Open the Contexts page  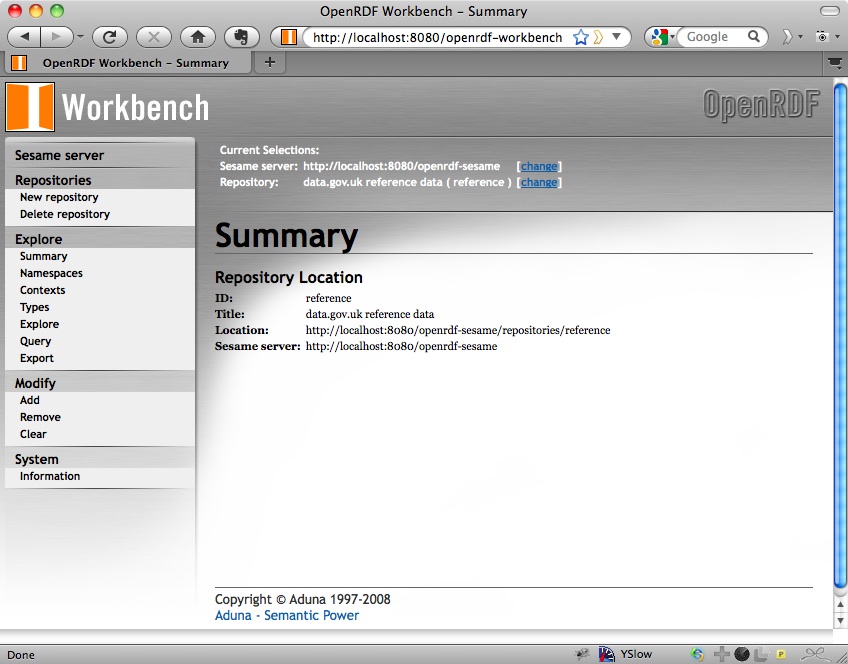[x=42, y=290]
